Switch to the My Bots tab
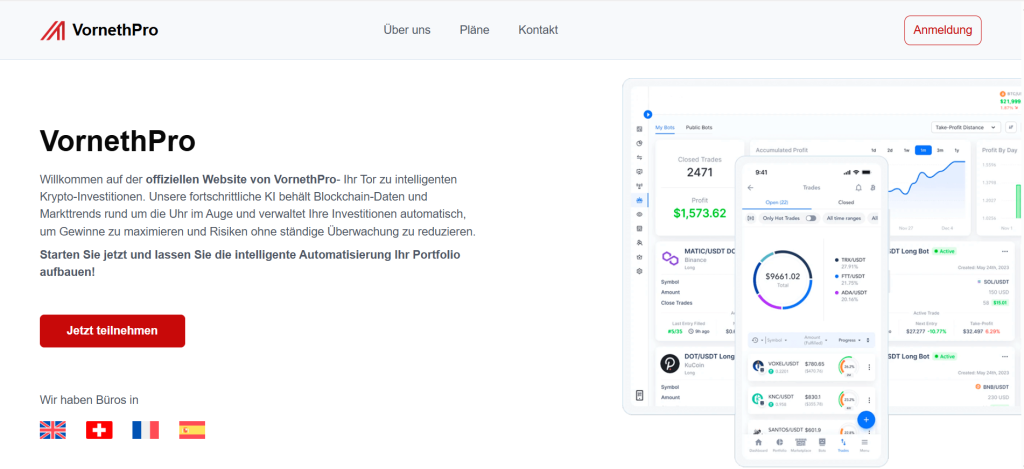 click(x=665, y=127)
